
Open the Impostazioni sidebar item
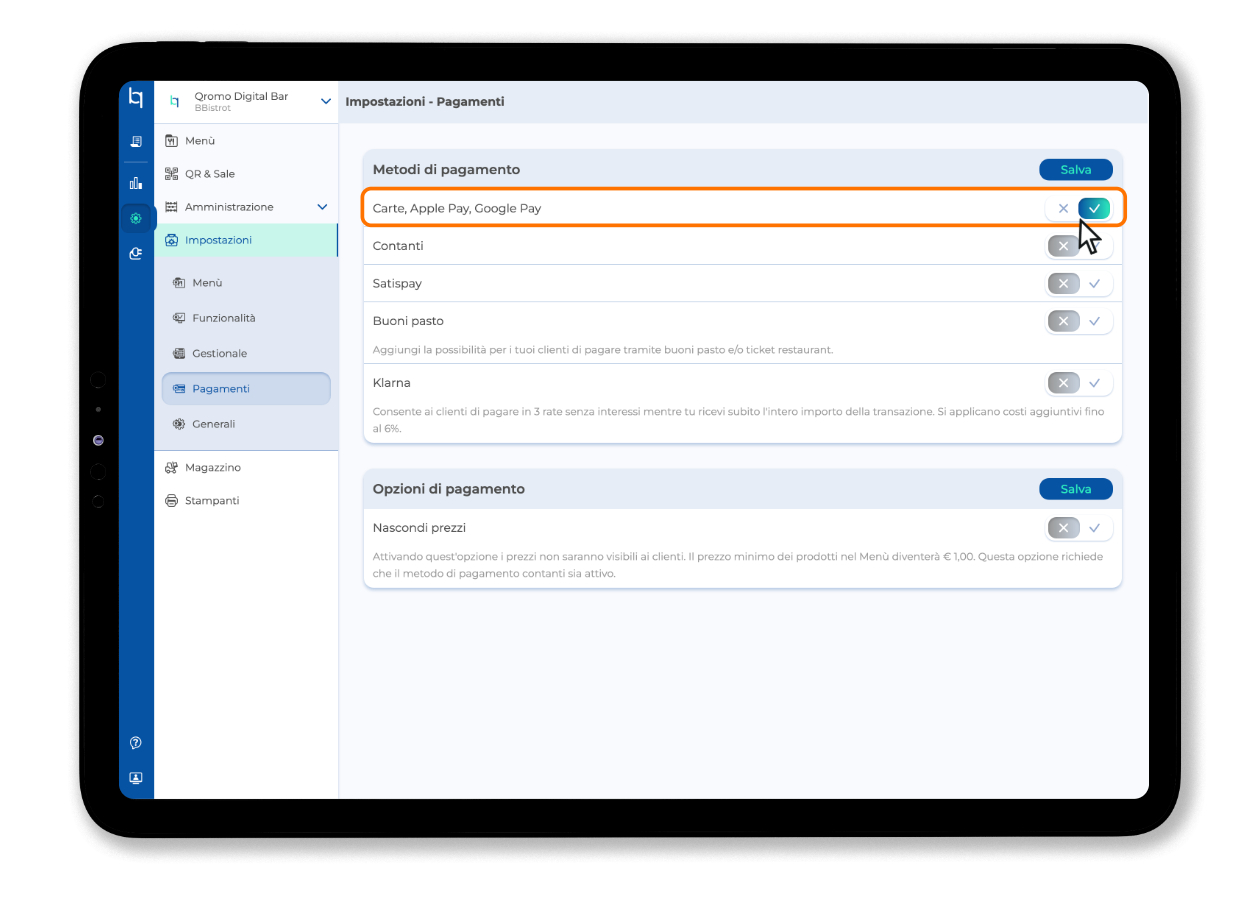246,240
